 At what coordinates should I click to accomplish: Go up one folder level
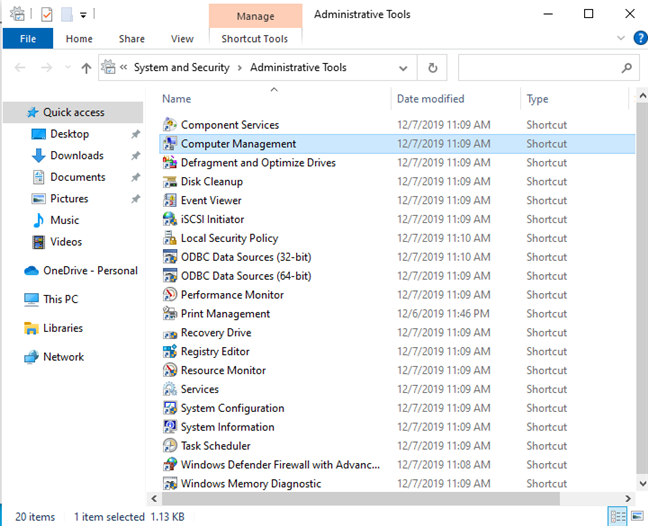(x=86, y=67)
